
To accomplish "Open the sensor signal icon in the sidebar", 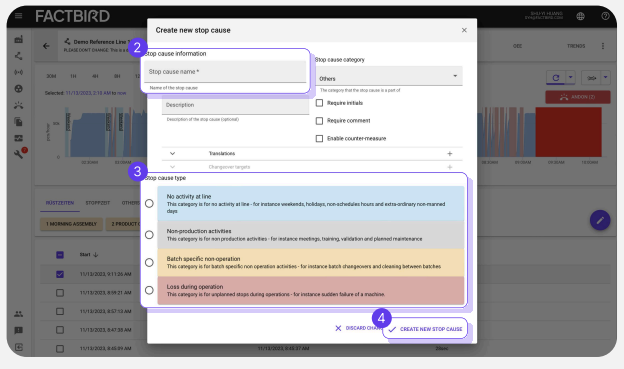I will [18, 72].
